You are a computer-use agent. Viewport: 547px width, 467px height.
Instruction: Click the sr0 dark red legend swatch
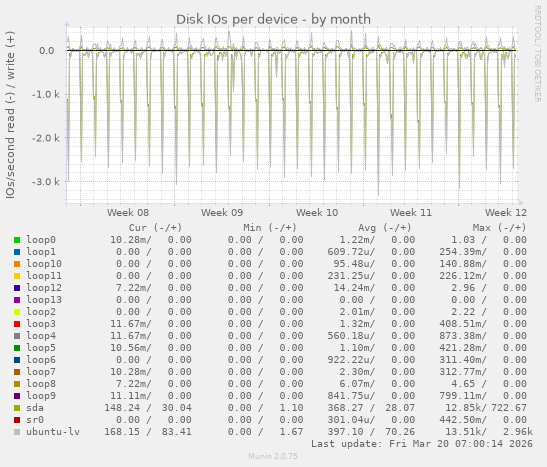(x=17, y=420)
